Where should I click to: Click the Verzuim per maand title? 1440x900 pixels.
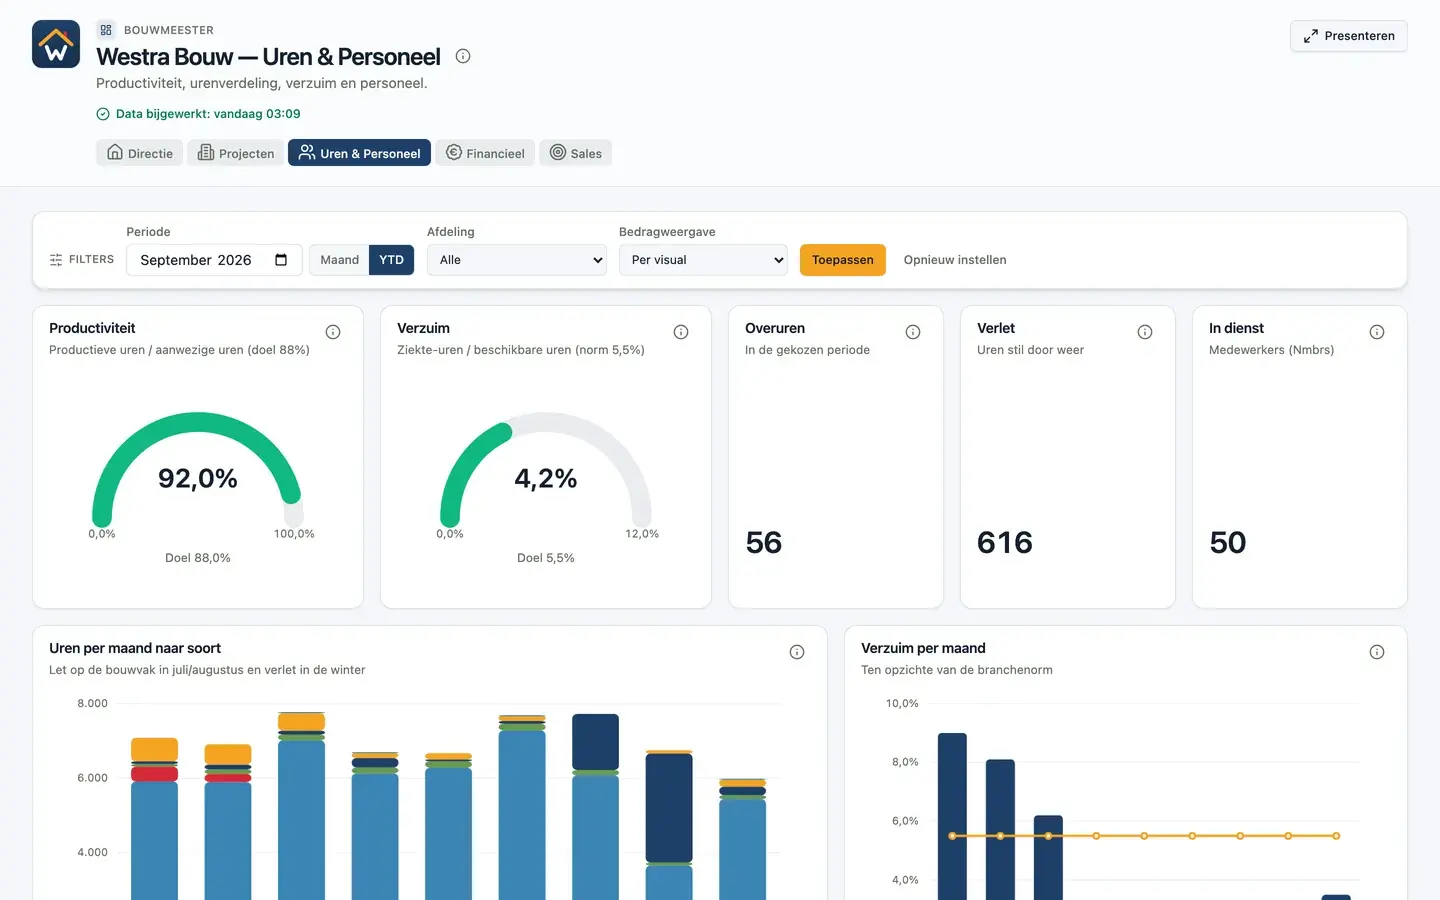923,648
